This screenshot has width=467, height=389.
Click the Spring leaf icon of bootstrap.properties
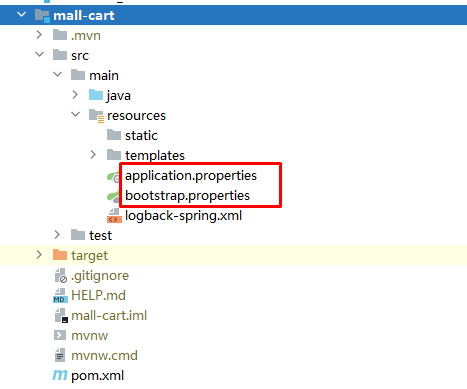(x=113, y=196)
